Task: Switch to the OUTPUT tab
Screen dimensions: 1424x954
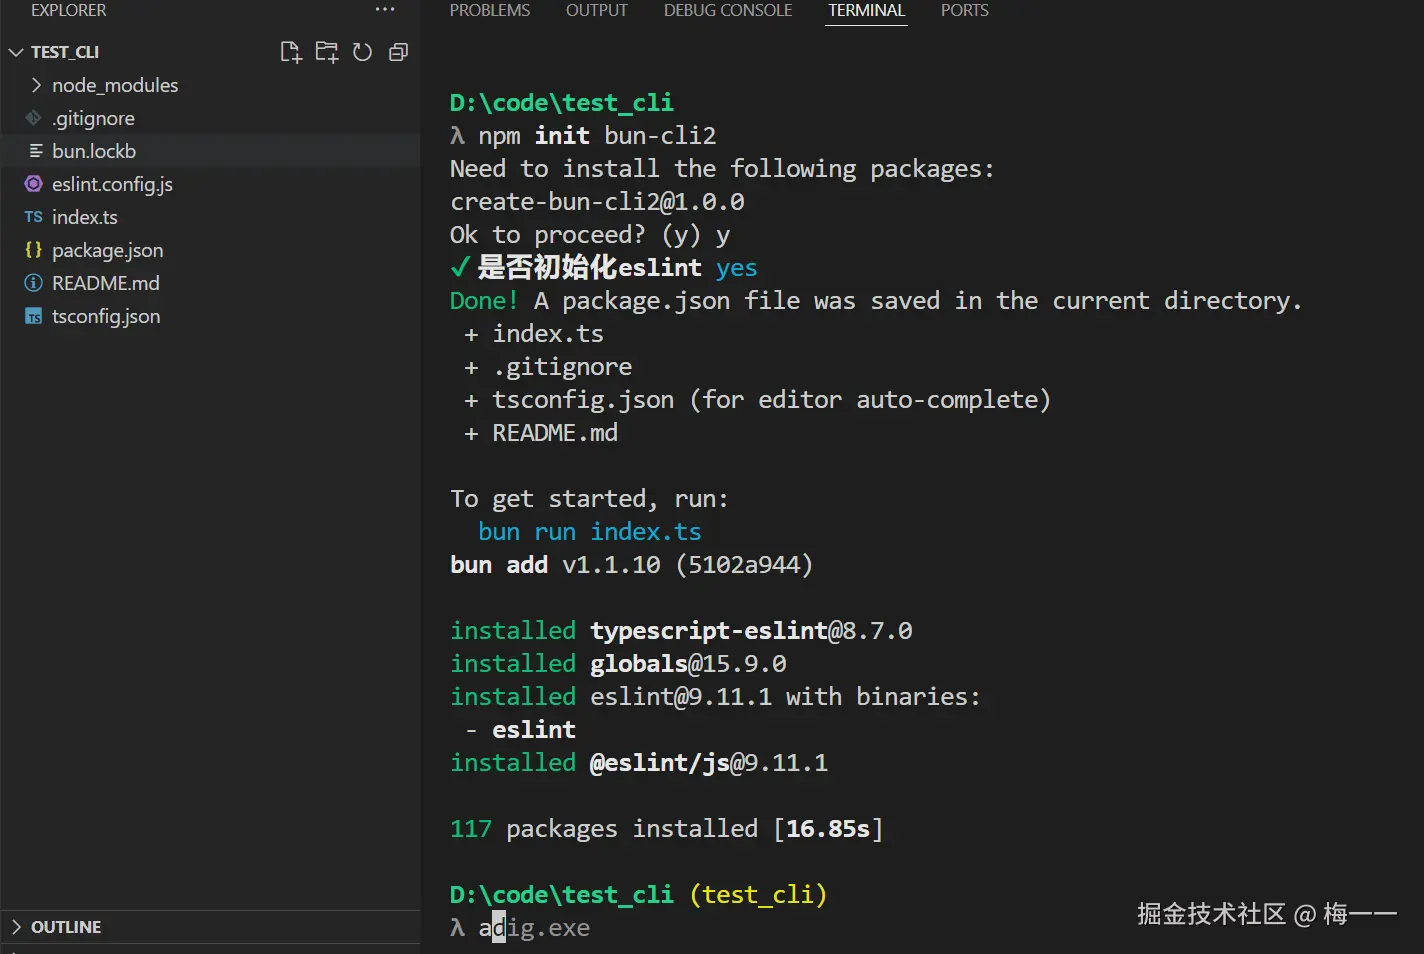Action: [597, 10]
